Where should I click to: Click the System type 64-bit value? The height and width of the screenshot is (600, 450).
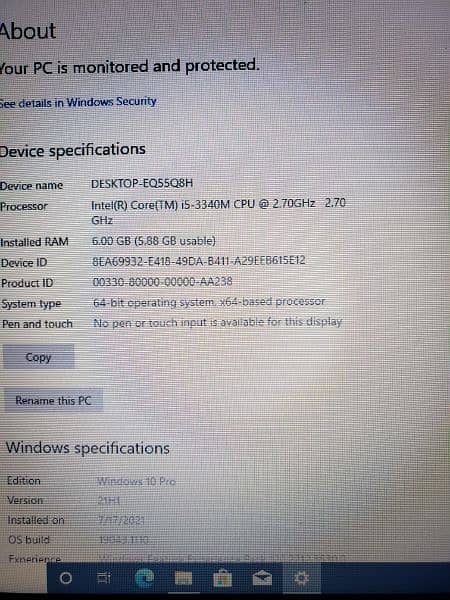(209, 302)
